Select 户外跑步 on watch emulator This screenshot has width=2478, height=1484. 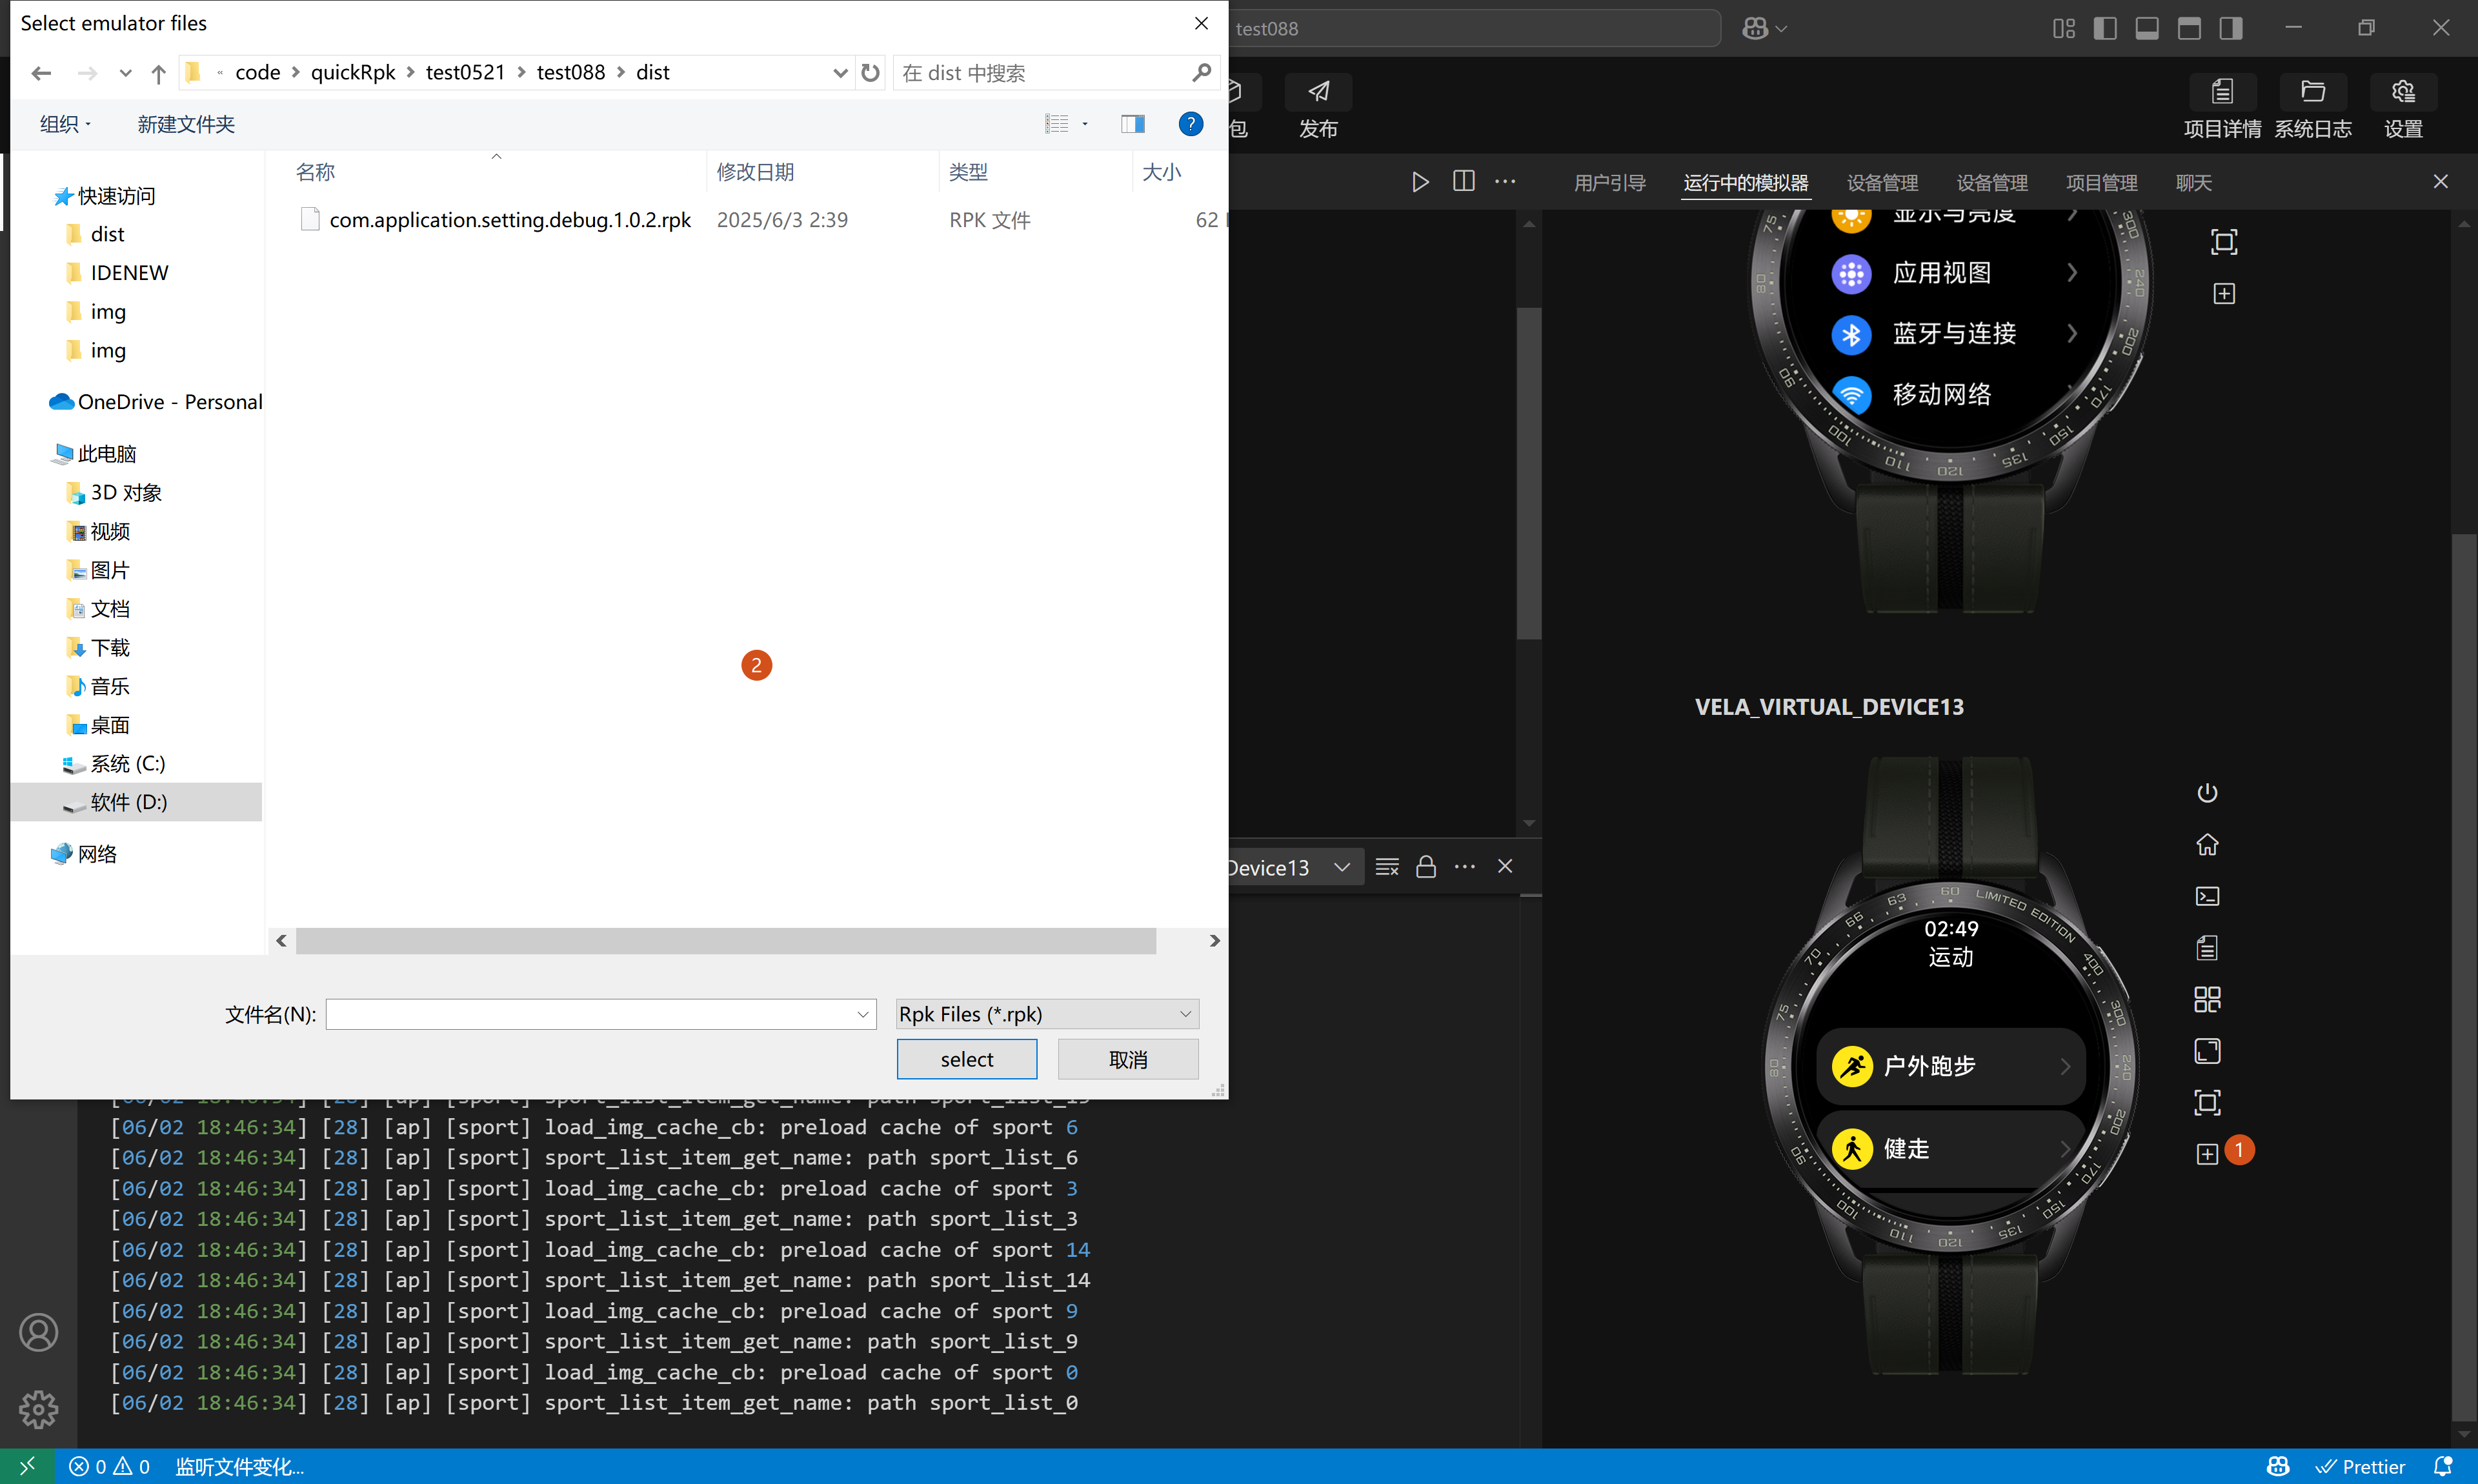click(x=1950, y=1066)
